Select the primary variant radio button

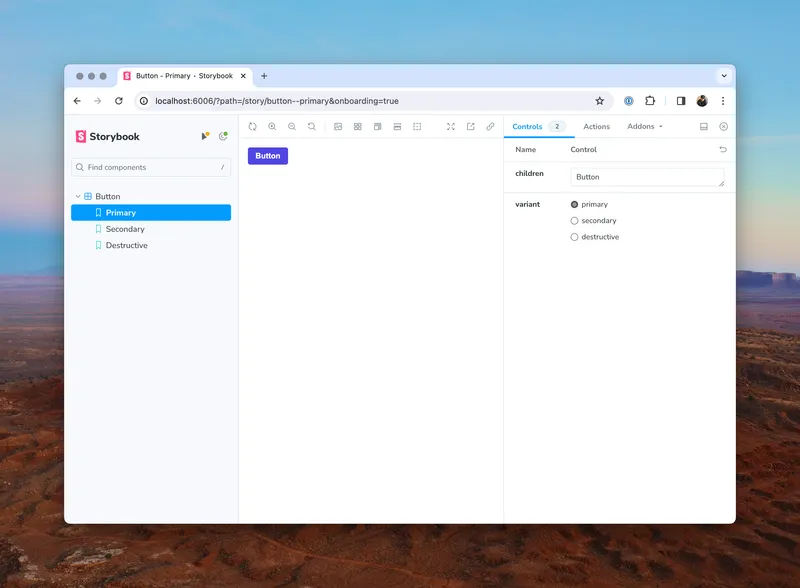(574, 204)
